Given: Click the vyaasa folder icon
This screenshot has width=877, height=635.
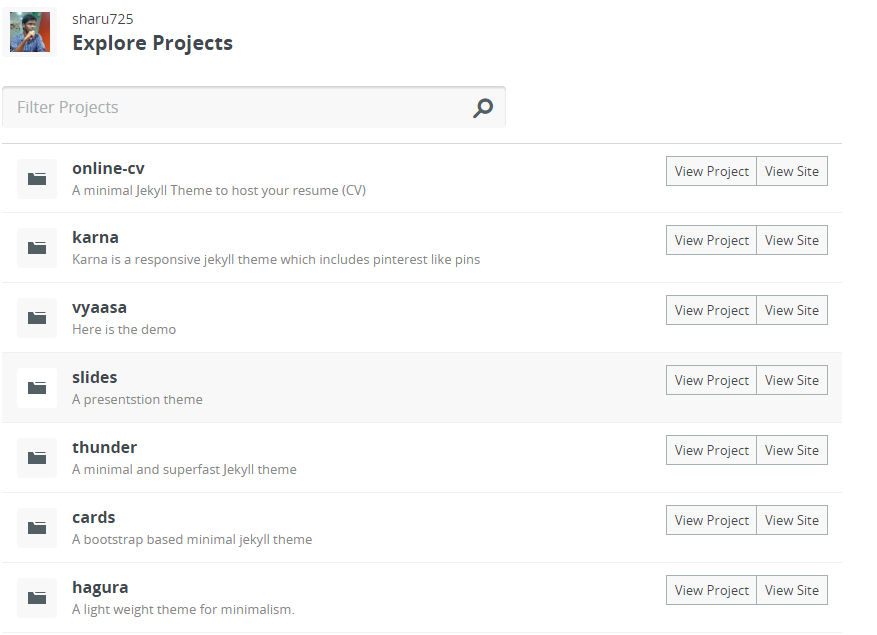Looking at the screenshot, I should click(37, 318).
